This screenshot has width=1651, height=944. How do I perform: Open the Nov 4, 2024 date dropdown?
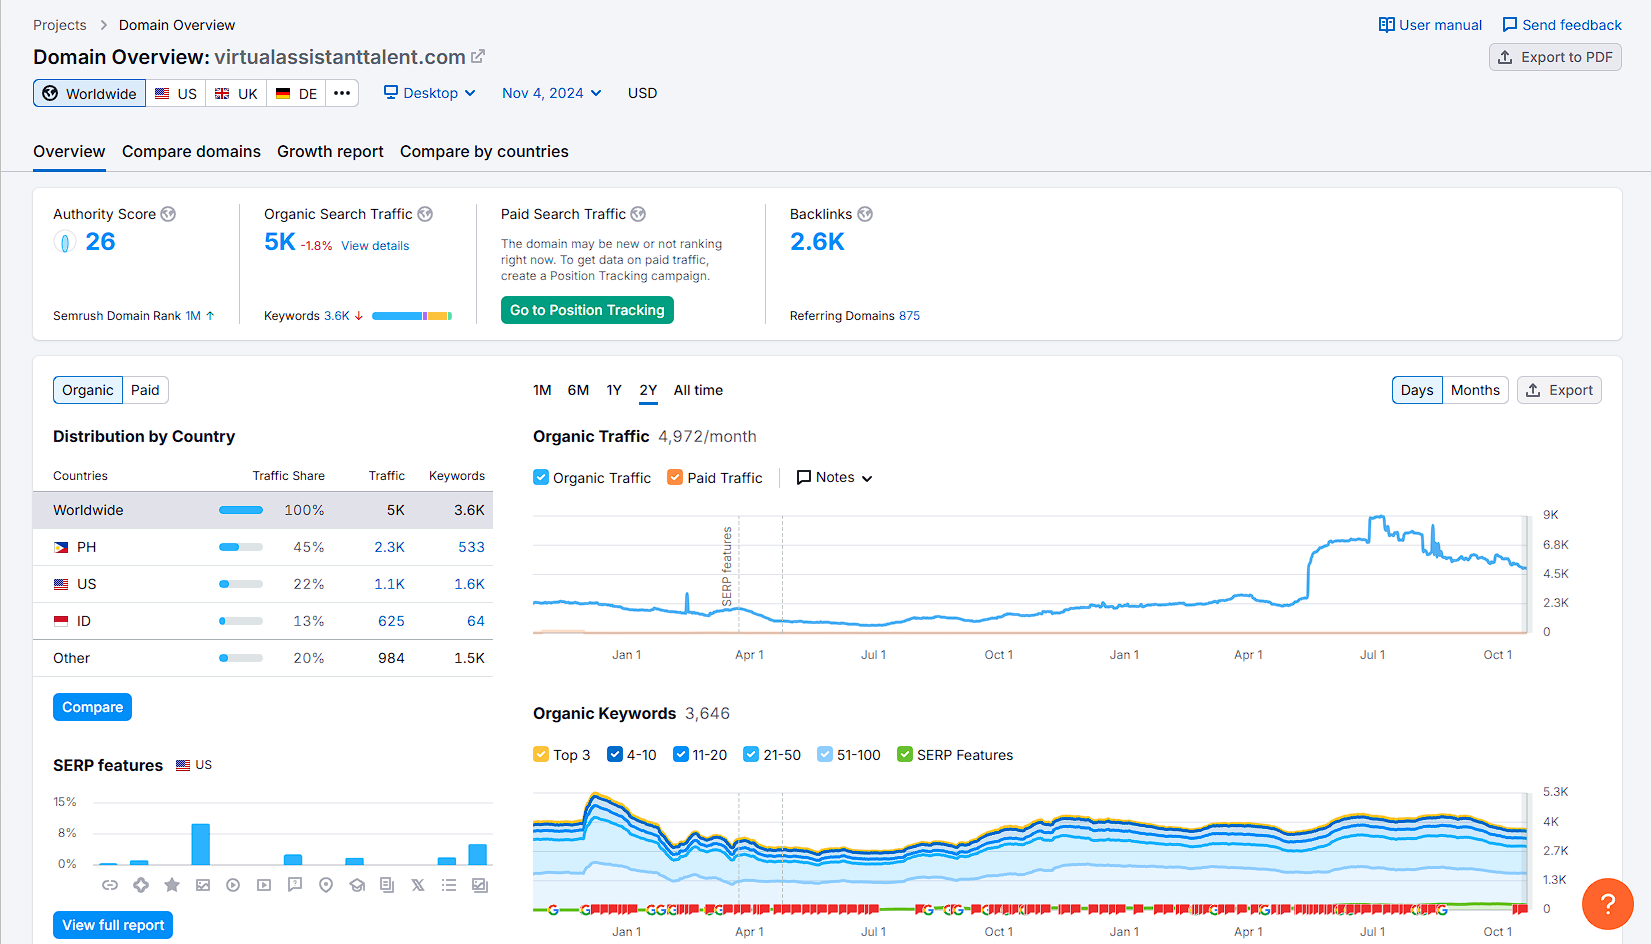552,93
